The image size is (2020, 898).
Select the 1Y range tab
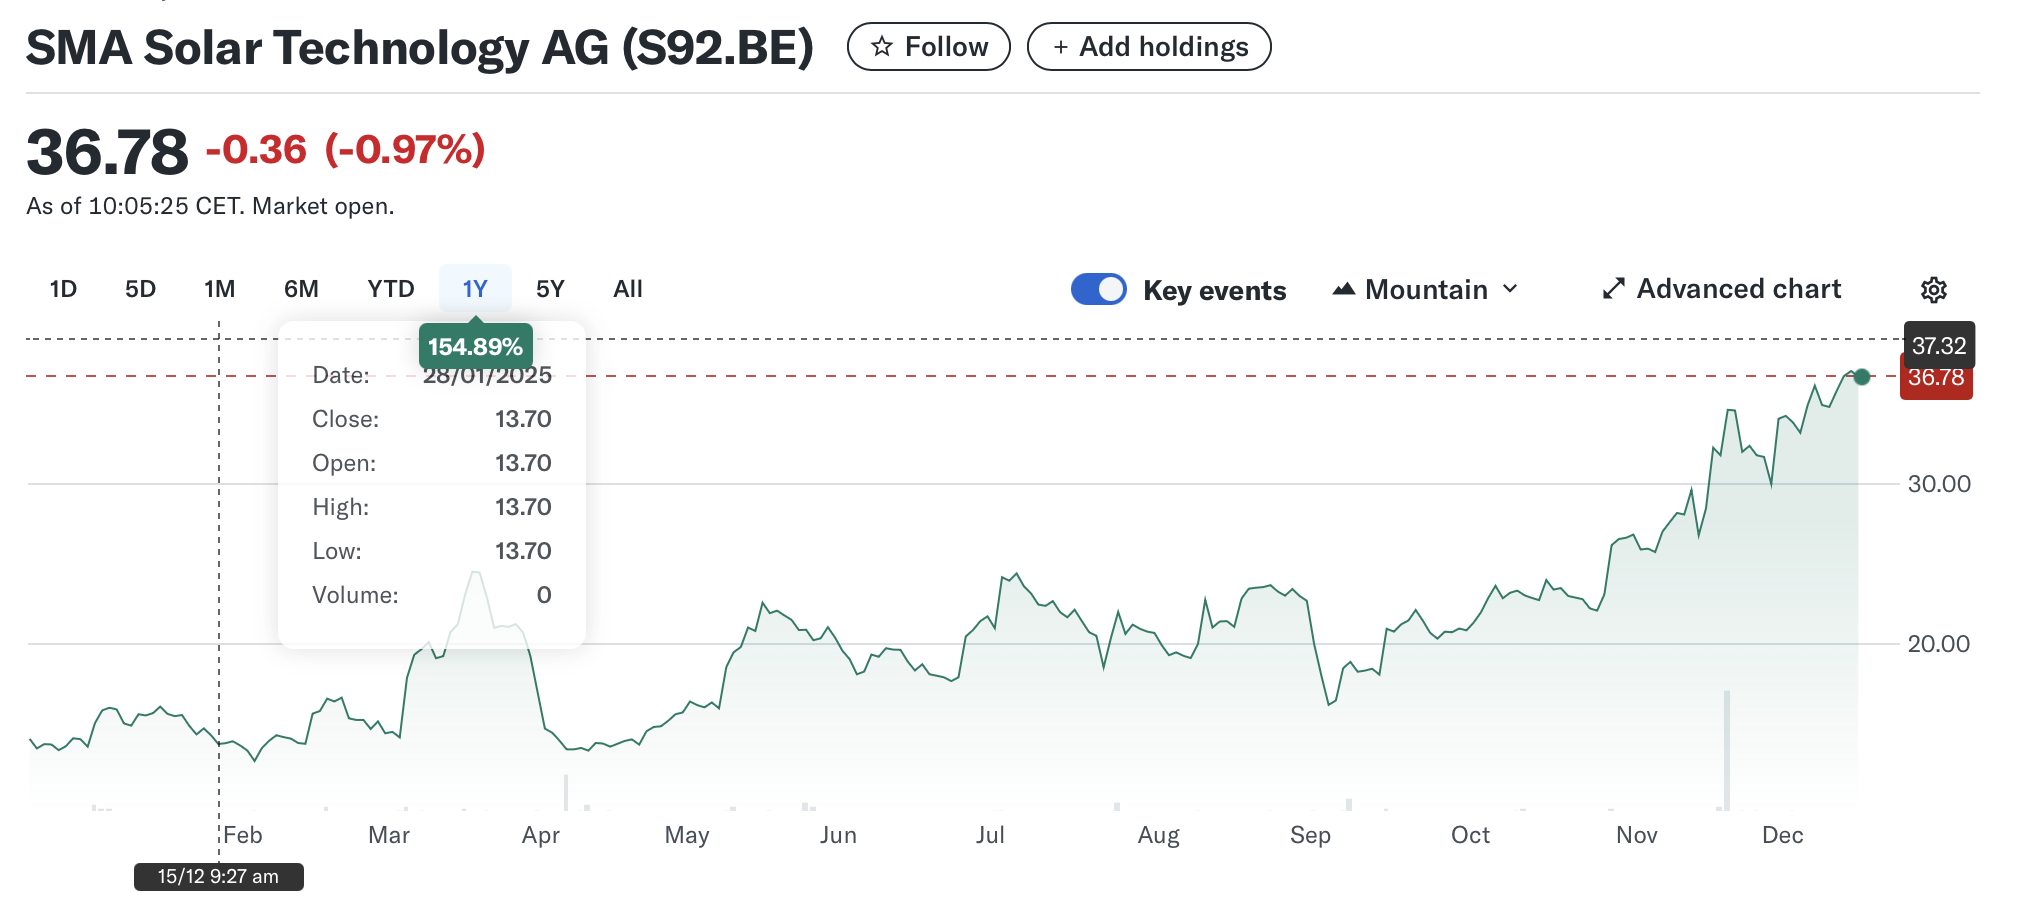coord(475,289)
